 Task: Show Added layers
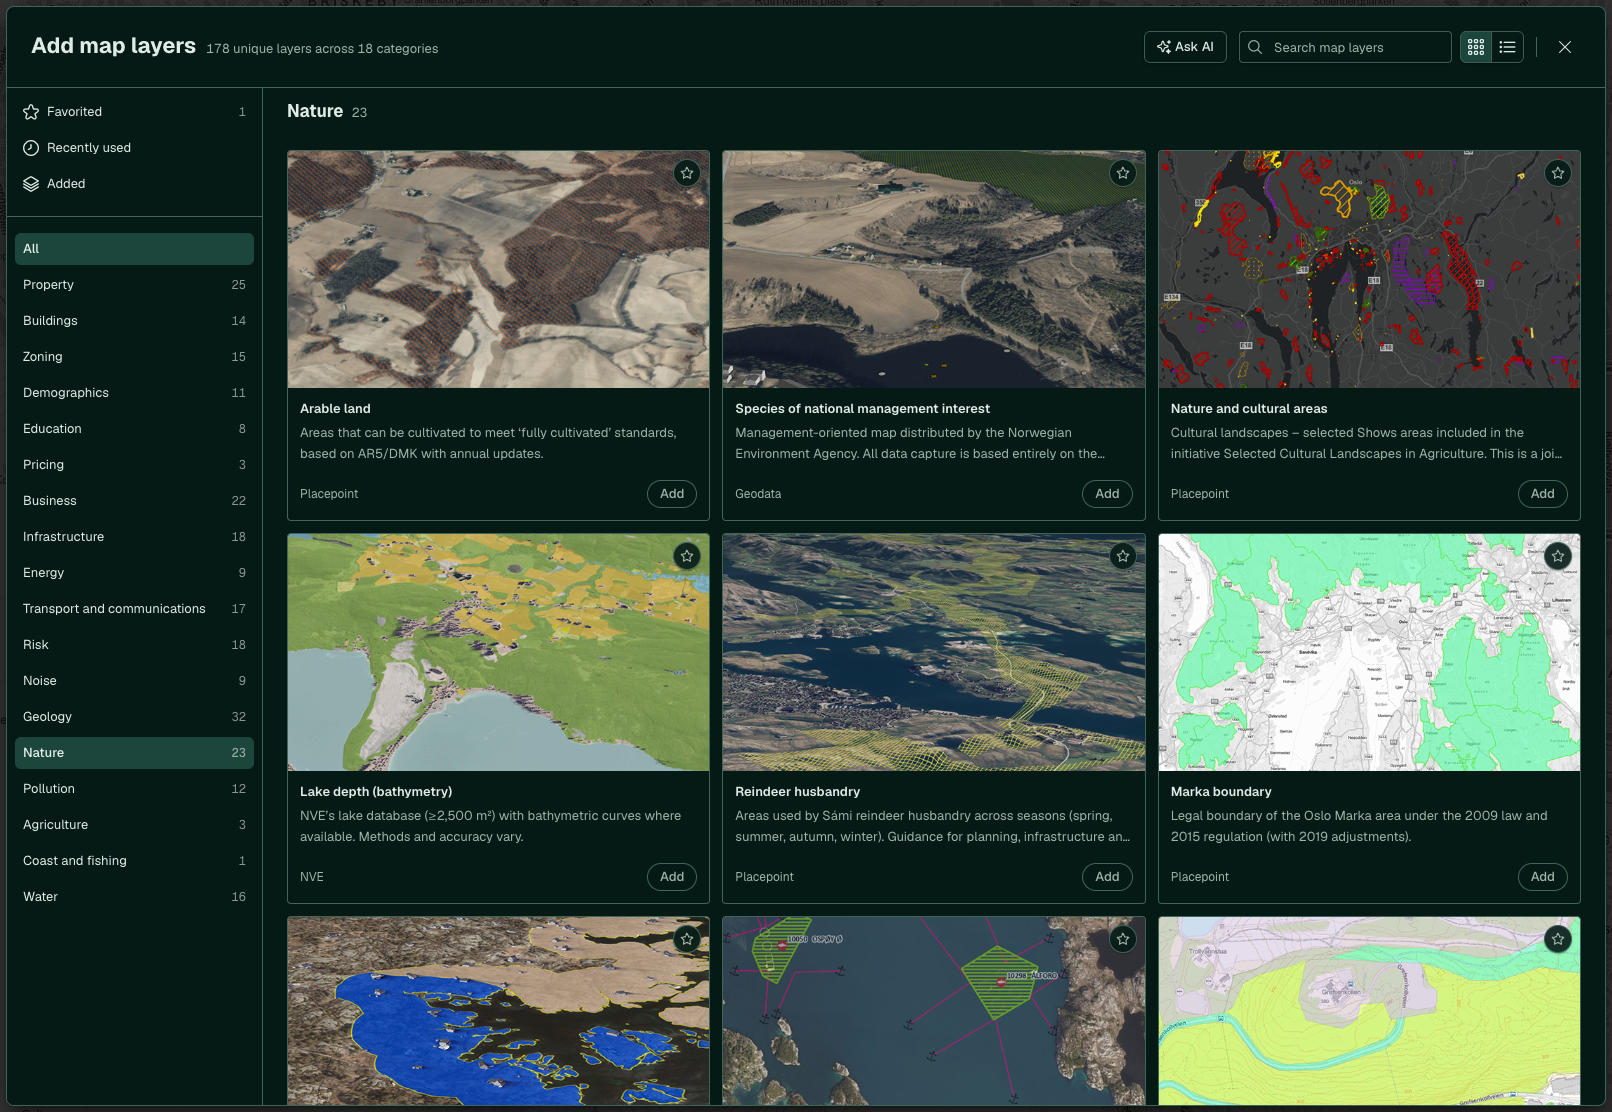pos(134,184)
